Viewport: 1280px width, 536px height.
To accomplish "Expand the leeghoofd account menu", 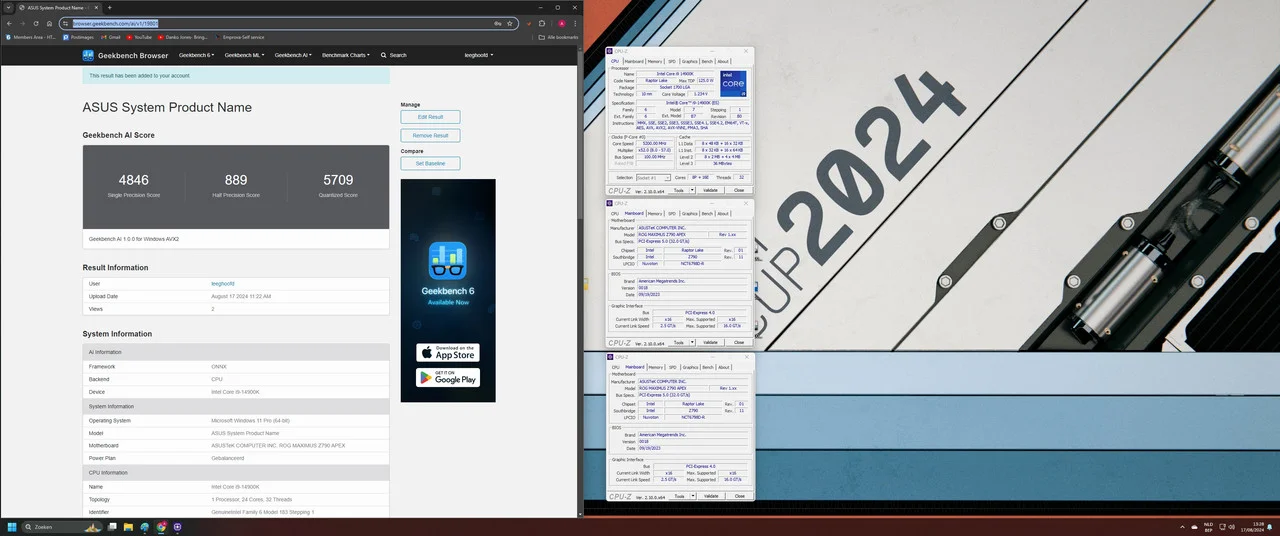I will [481, 55].
